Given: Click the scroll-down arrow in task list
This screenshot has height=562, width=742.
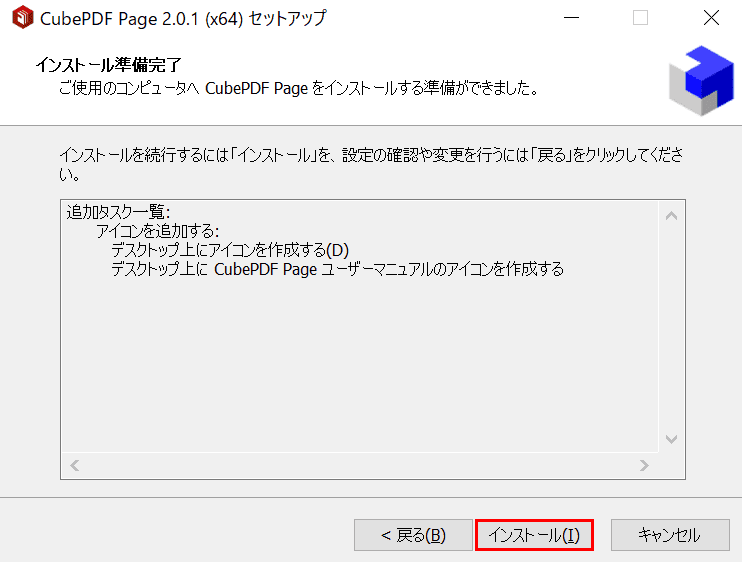Looking at the screenshot, I should click(x=671, y=439).
